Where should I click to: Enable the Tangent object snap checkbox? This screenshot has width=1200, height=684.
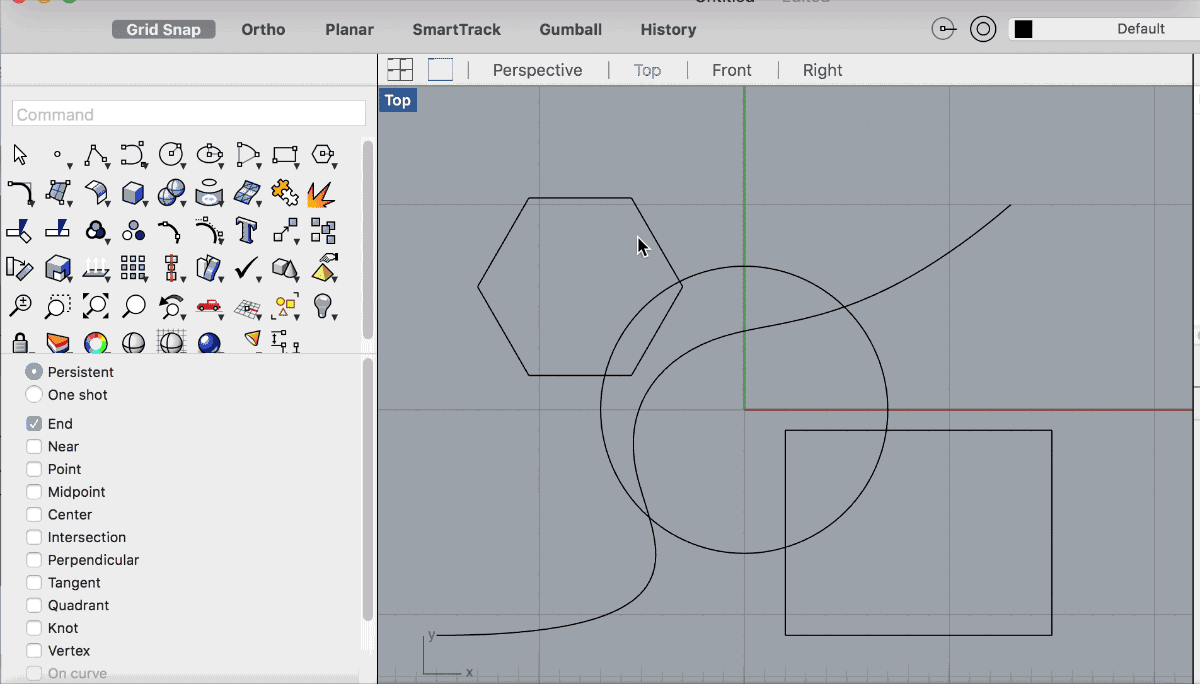tap(34, 583)
